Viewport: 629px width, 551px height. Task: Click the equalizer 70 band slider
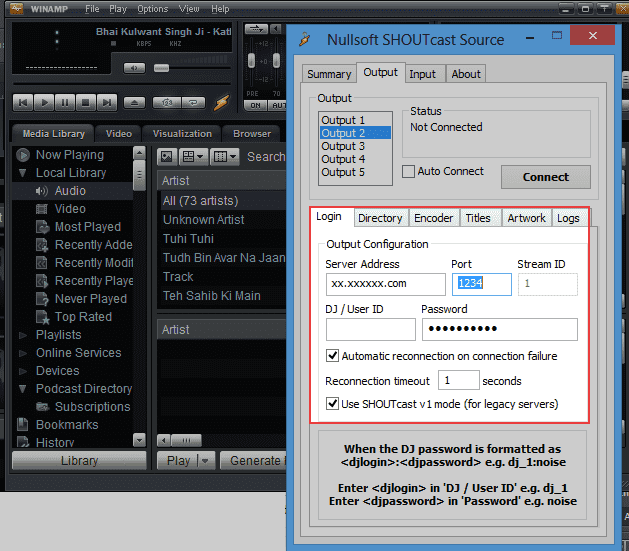(x=276, y=61)
